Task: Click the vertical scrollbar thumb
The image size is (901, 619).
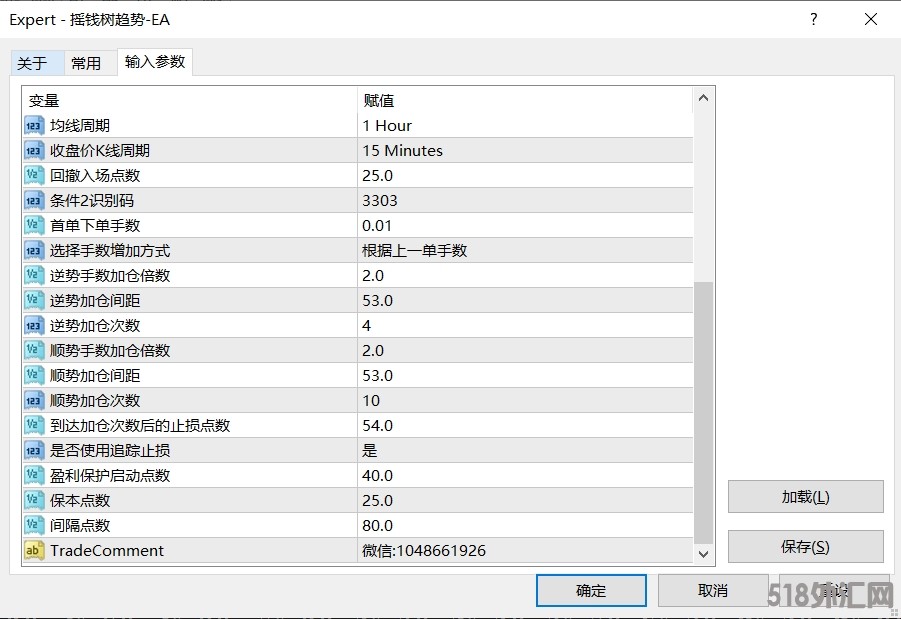Action: click(703, 412)
